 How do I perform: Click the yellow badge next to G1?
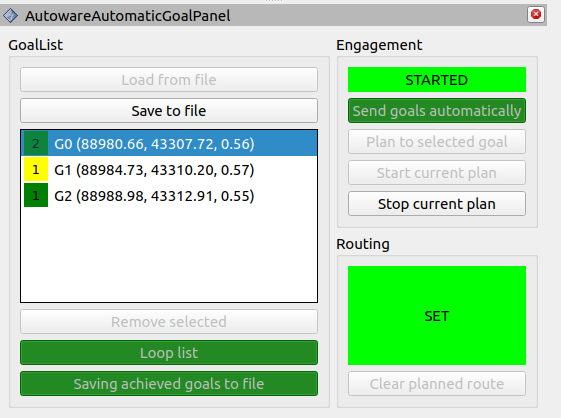tap(36, 169)
